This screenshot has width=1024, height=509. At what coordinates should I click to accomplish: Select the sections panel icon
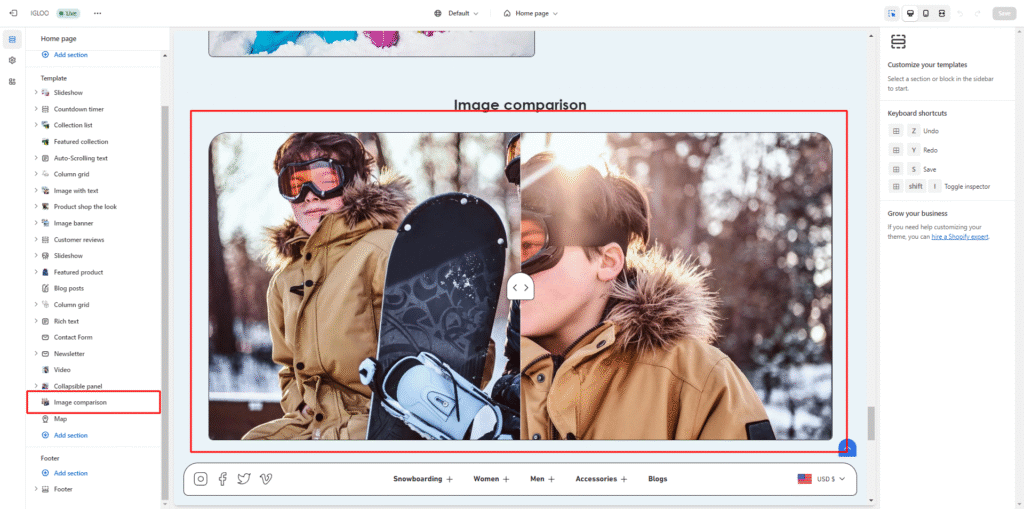[12, 39]
